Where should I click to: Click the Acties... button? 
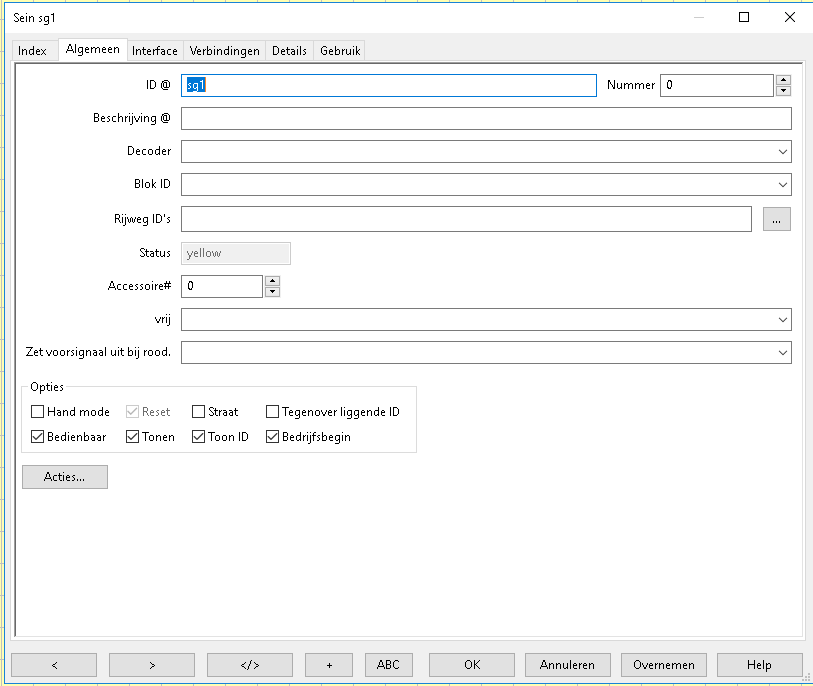coord(64,478)
